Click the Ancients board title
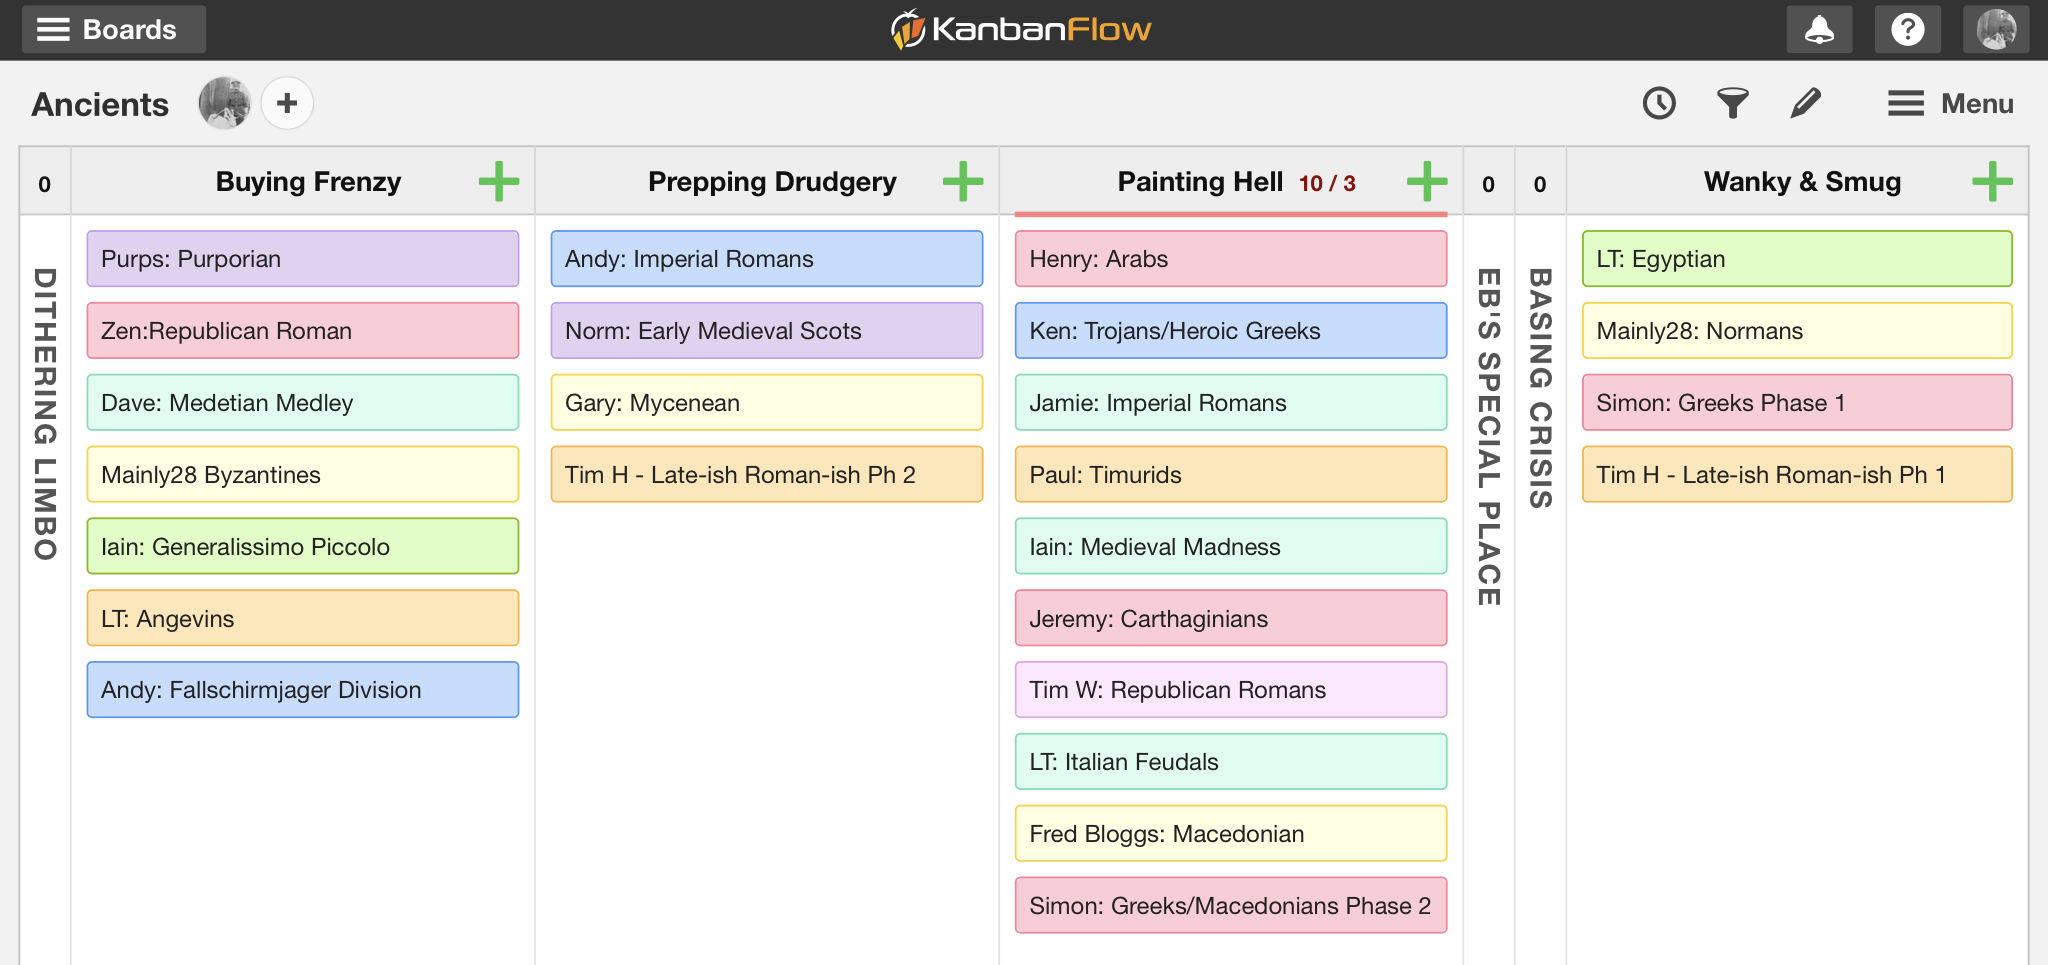Image resolution: width=2048 pixels, height=965 pixels. pos(100,104)
